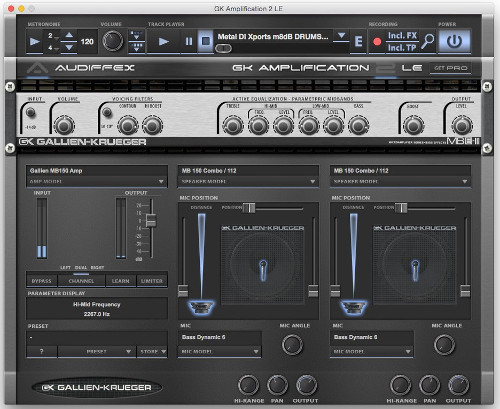Click the Output level fader handle
The height and width of the screenshot is (409, 500).
[151, 220]
